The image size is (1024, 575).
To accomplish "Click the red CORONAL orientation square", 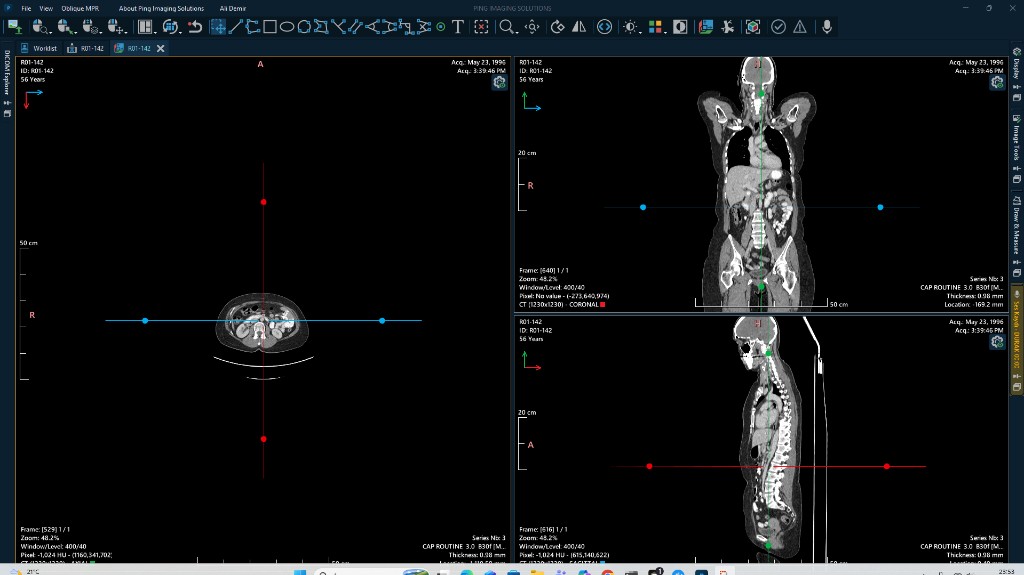I will tap(603, 304).
